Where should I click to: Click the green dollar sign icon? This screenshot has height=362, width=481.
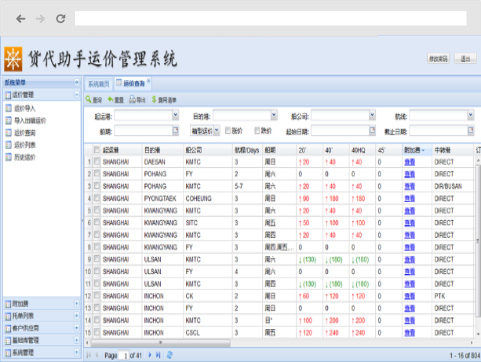[154, 99]
